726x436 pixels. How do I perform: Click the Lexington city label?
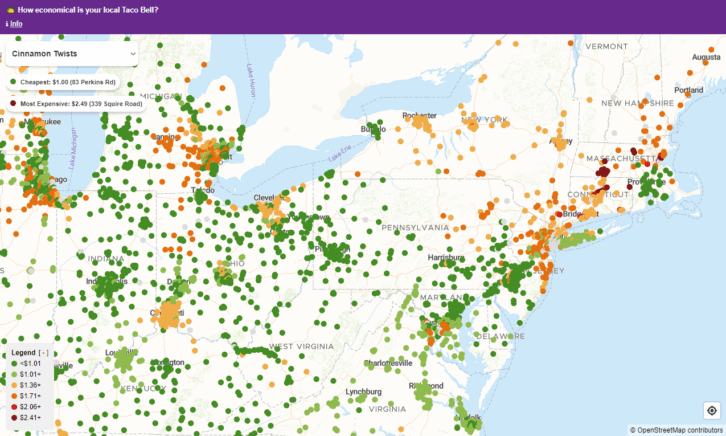click(x=168, y=362)
